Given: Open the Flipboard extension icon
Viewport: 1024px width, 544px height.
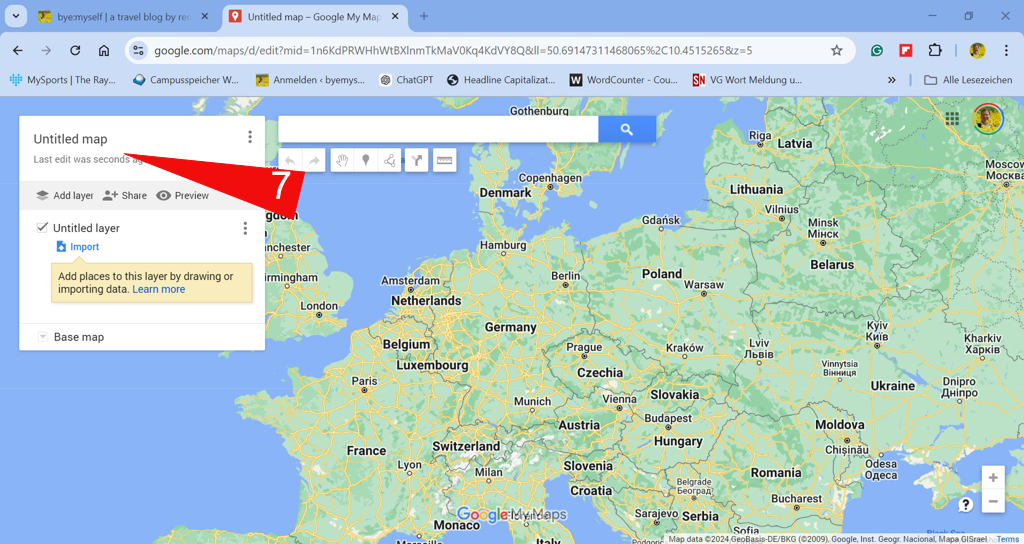Looking at the screenshot, I should click(906, 50).
